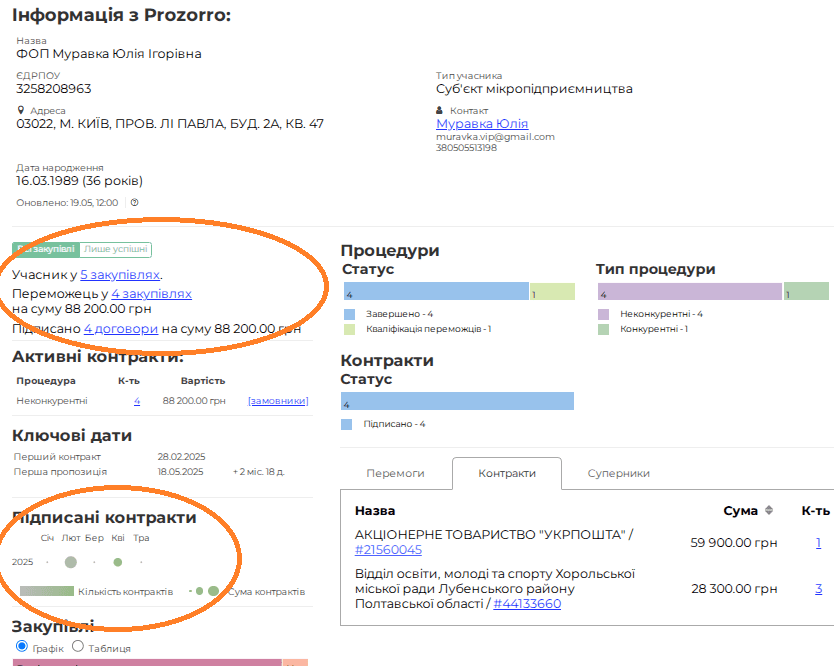Click the location pin icon by Адреса
This screenshot has height=666, width=834.
pyautogui.click(x=20, y=111)
